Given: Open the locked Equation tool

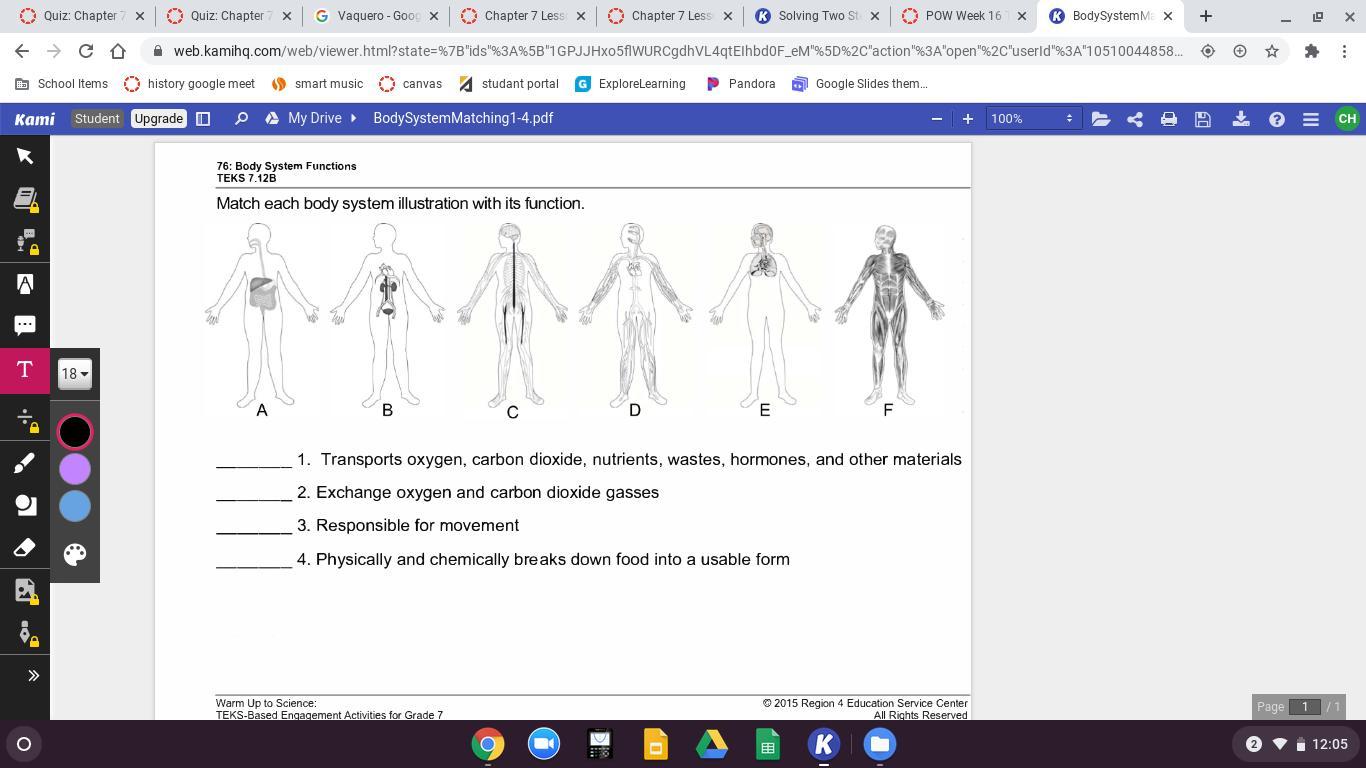Looking at the screenshot, I should [25, 419].
